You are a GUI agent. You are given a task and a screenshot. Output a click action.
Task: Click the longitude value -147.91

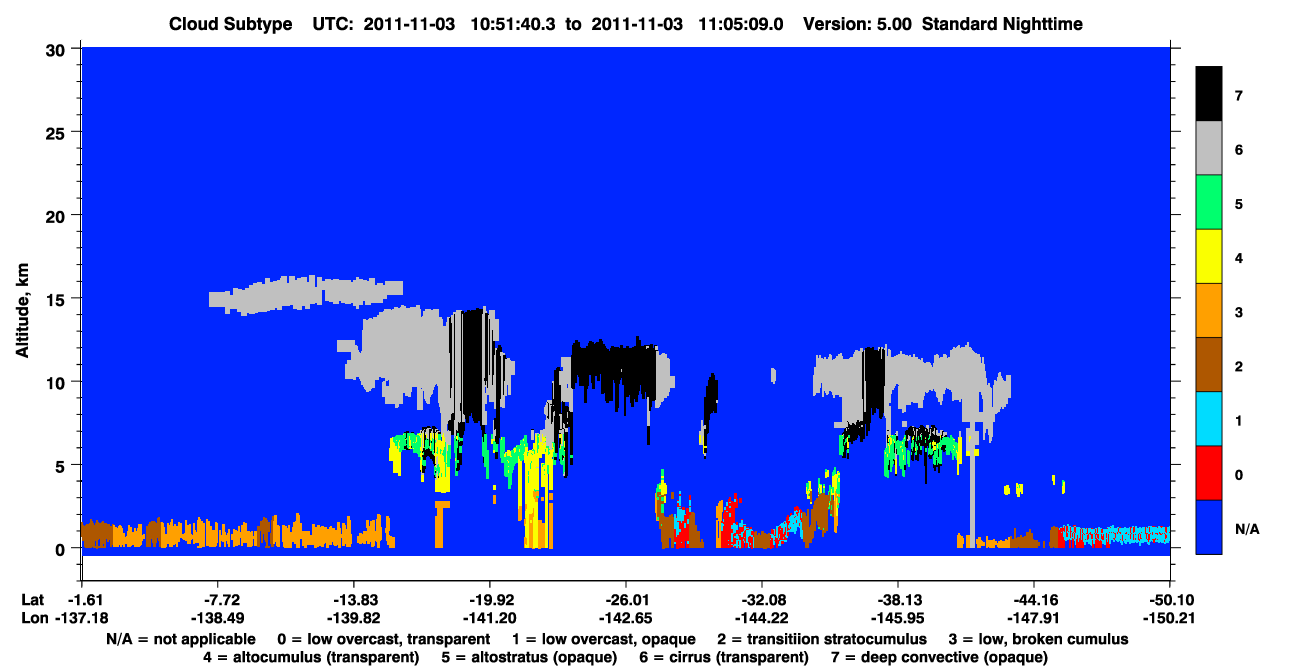pyautogui.click(x=1033, y=618)
